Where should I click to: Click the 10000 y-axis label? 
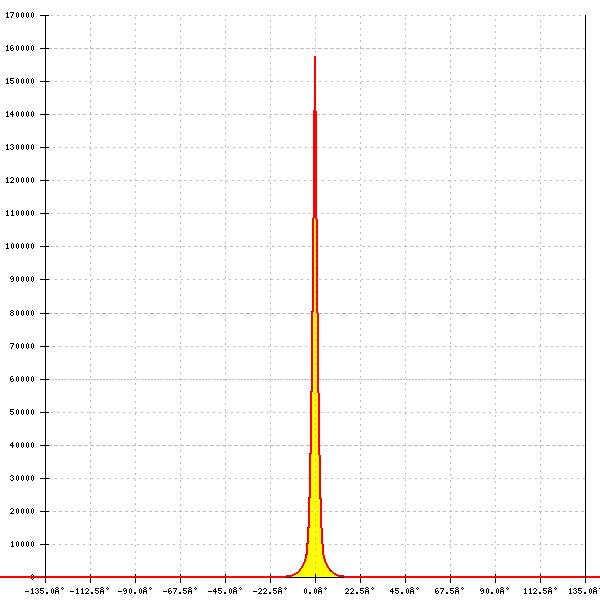(x=22, y=544)
